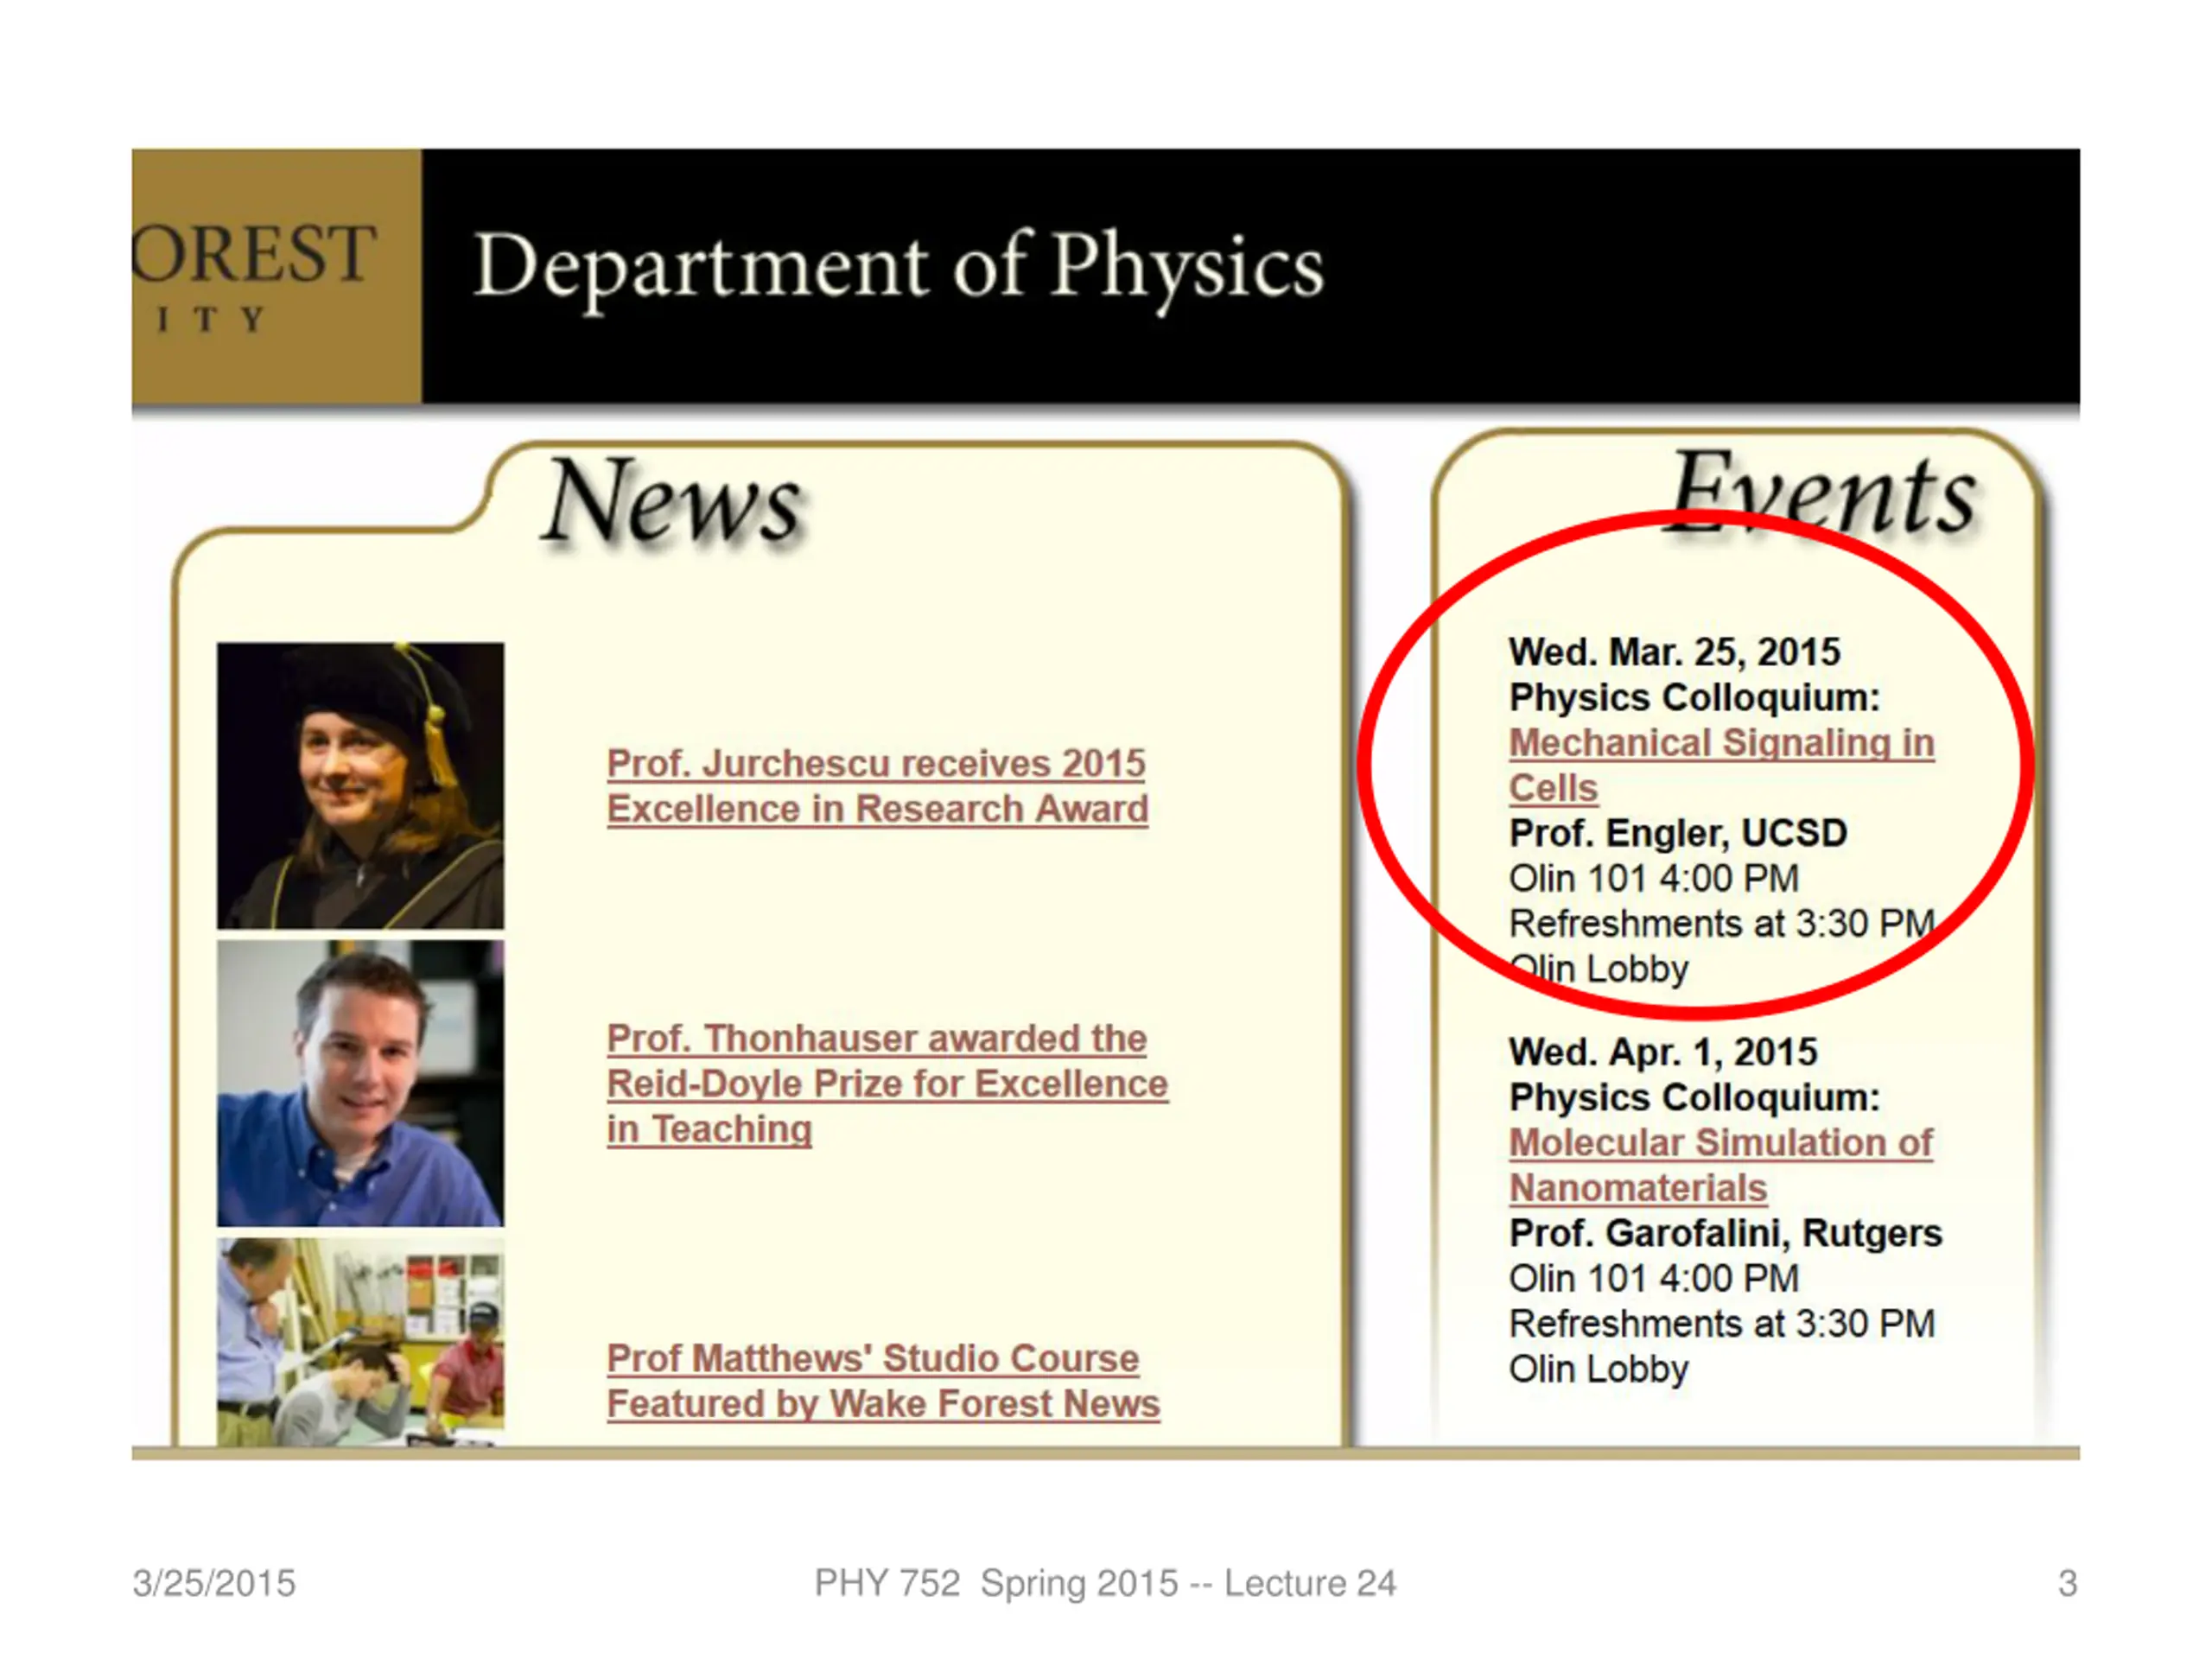Click the Wed. Apr. 1, 2015 event date
2212x1659 pixels.
(1663, 1052)
